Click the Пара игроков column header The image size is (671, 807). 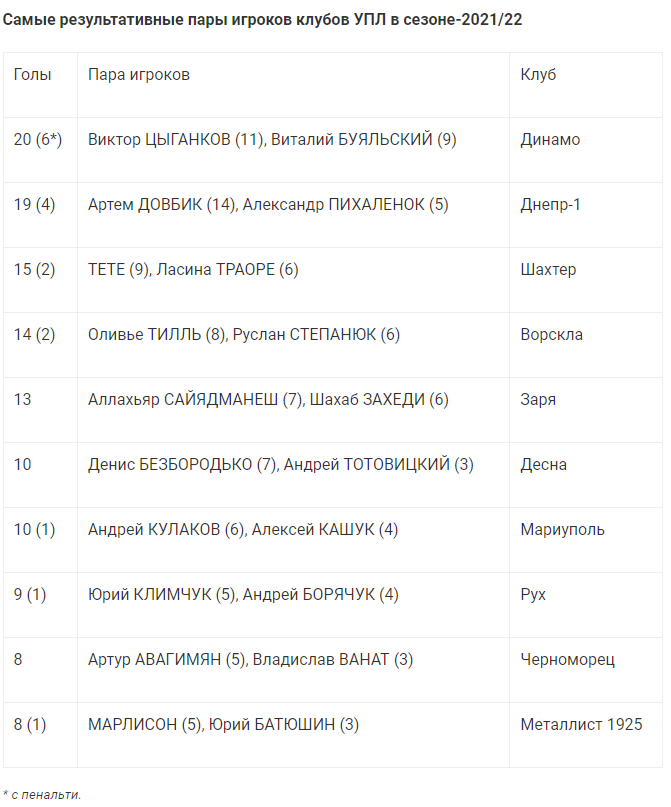tap(139, 75)
